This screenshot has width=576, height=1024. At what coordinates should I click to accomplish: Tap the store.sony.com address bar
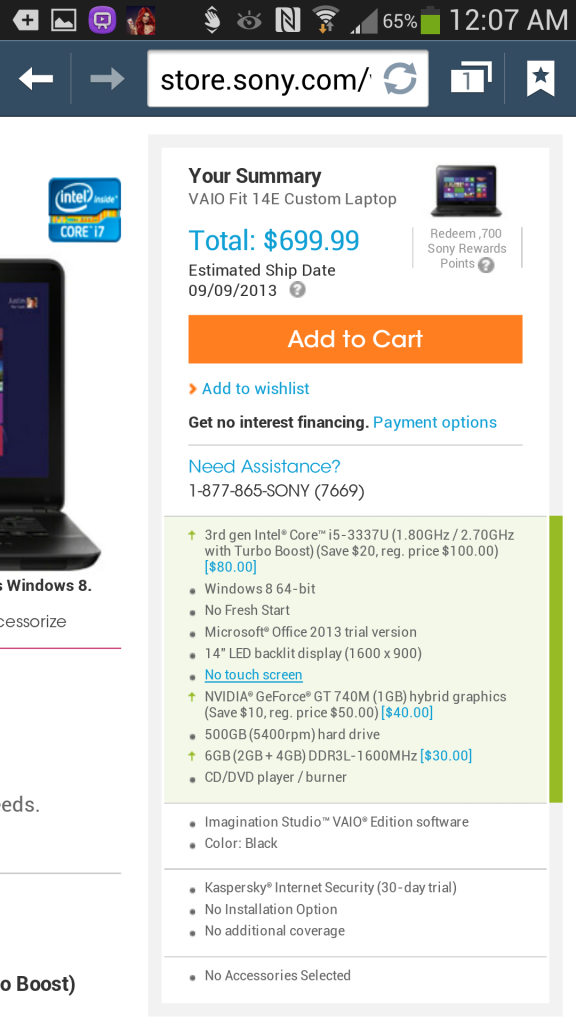tap(266, 79)
